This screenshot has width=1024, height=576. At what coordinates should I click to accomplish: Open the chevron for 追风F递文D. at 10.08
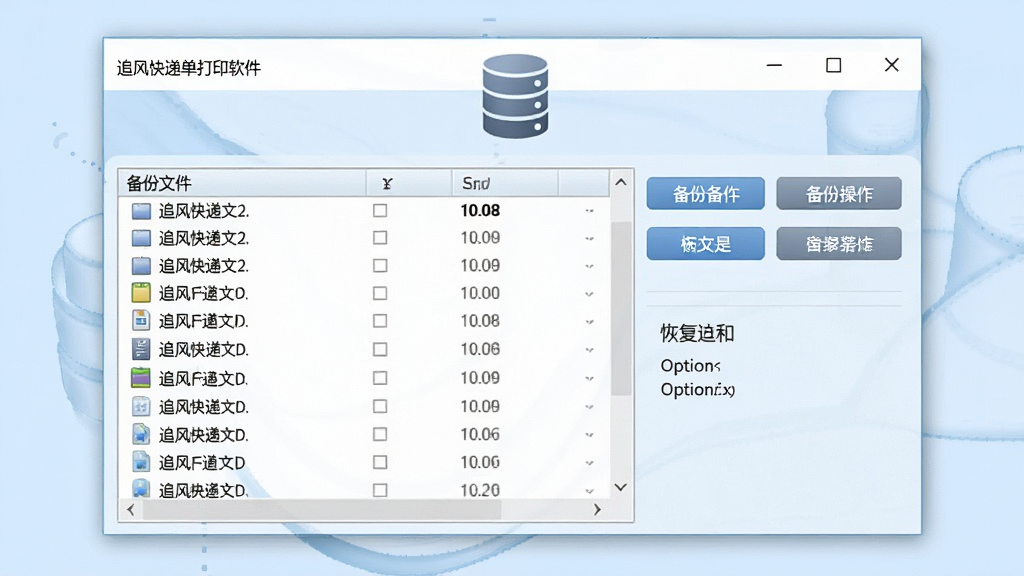pyautogui.click(x=589, y=322)
